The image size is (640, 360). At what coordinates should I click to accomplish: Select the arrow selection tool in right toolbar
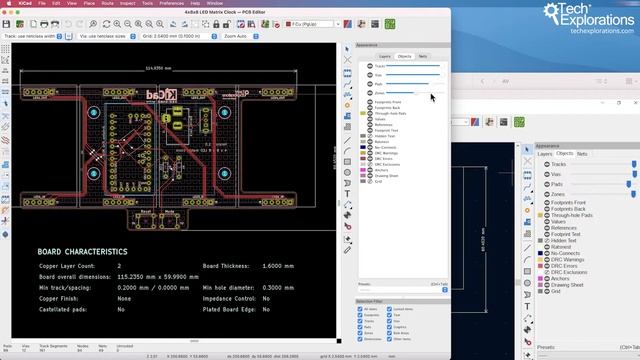point(347,49)
